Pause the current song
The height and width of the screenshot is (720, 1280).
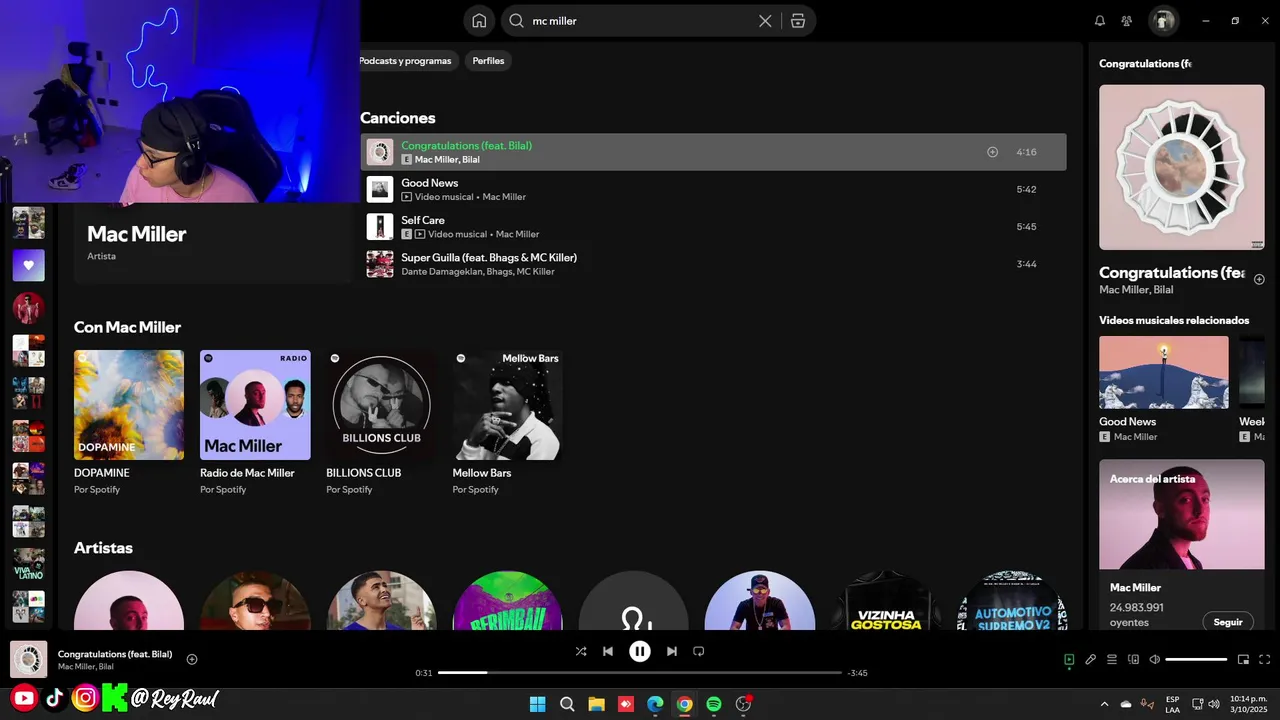pyautogui.click(x=640, y=651)
